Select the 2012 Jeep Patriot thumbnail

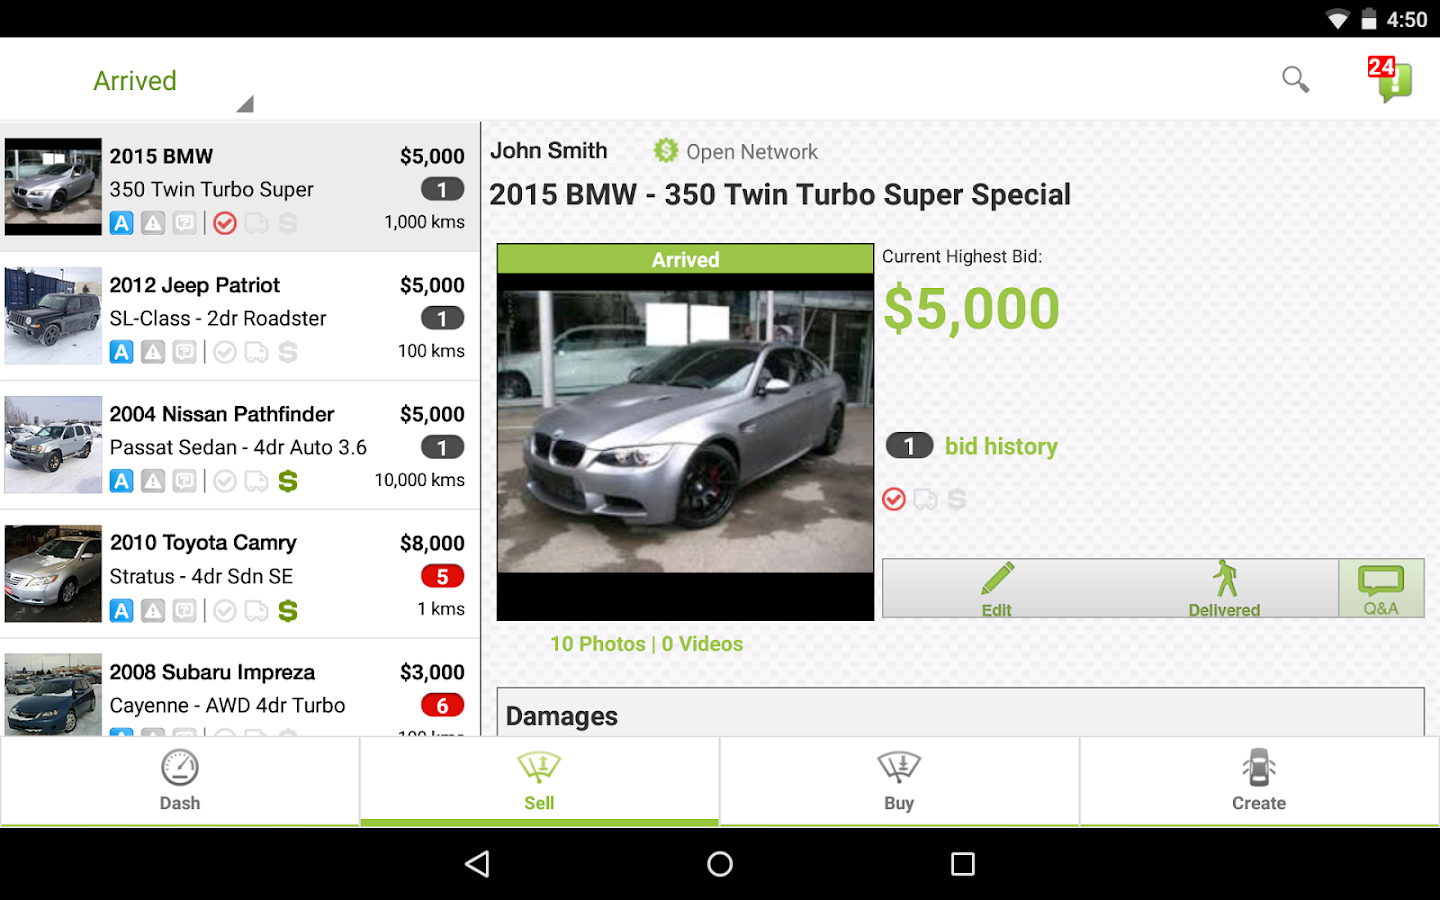coord(53,316)
